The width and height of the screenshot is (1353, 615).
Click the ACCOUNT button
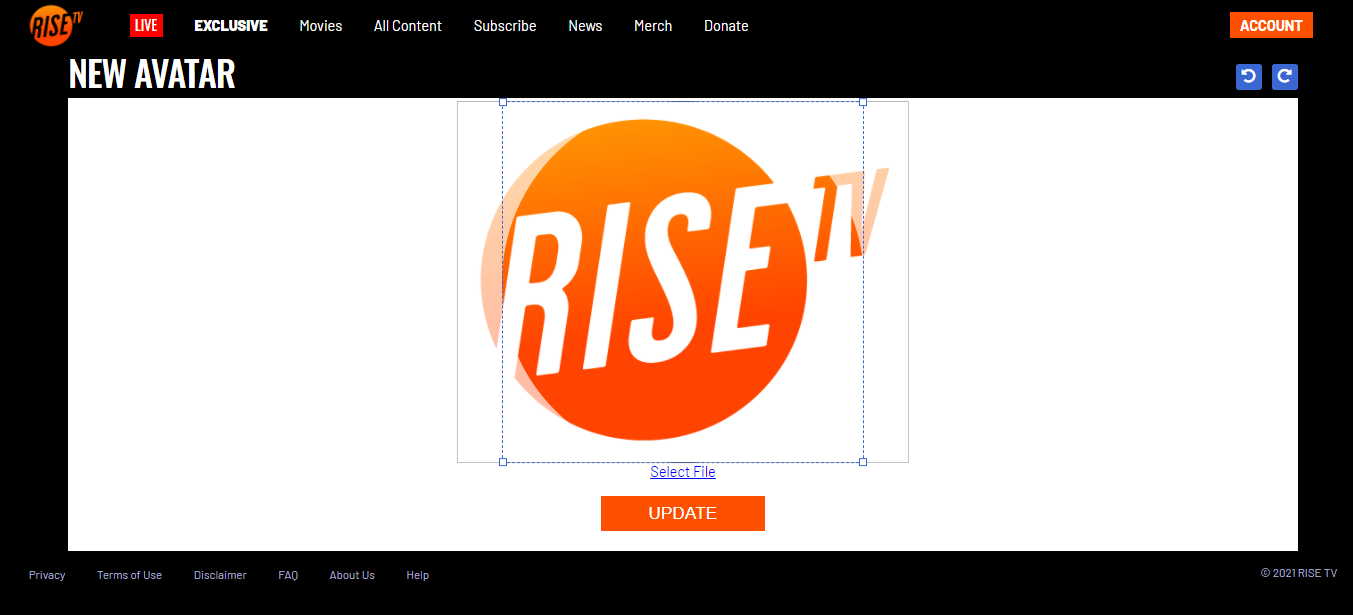pos(1271,25)
